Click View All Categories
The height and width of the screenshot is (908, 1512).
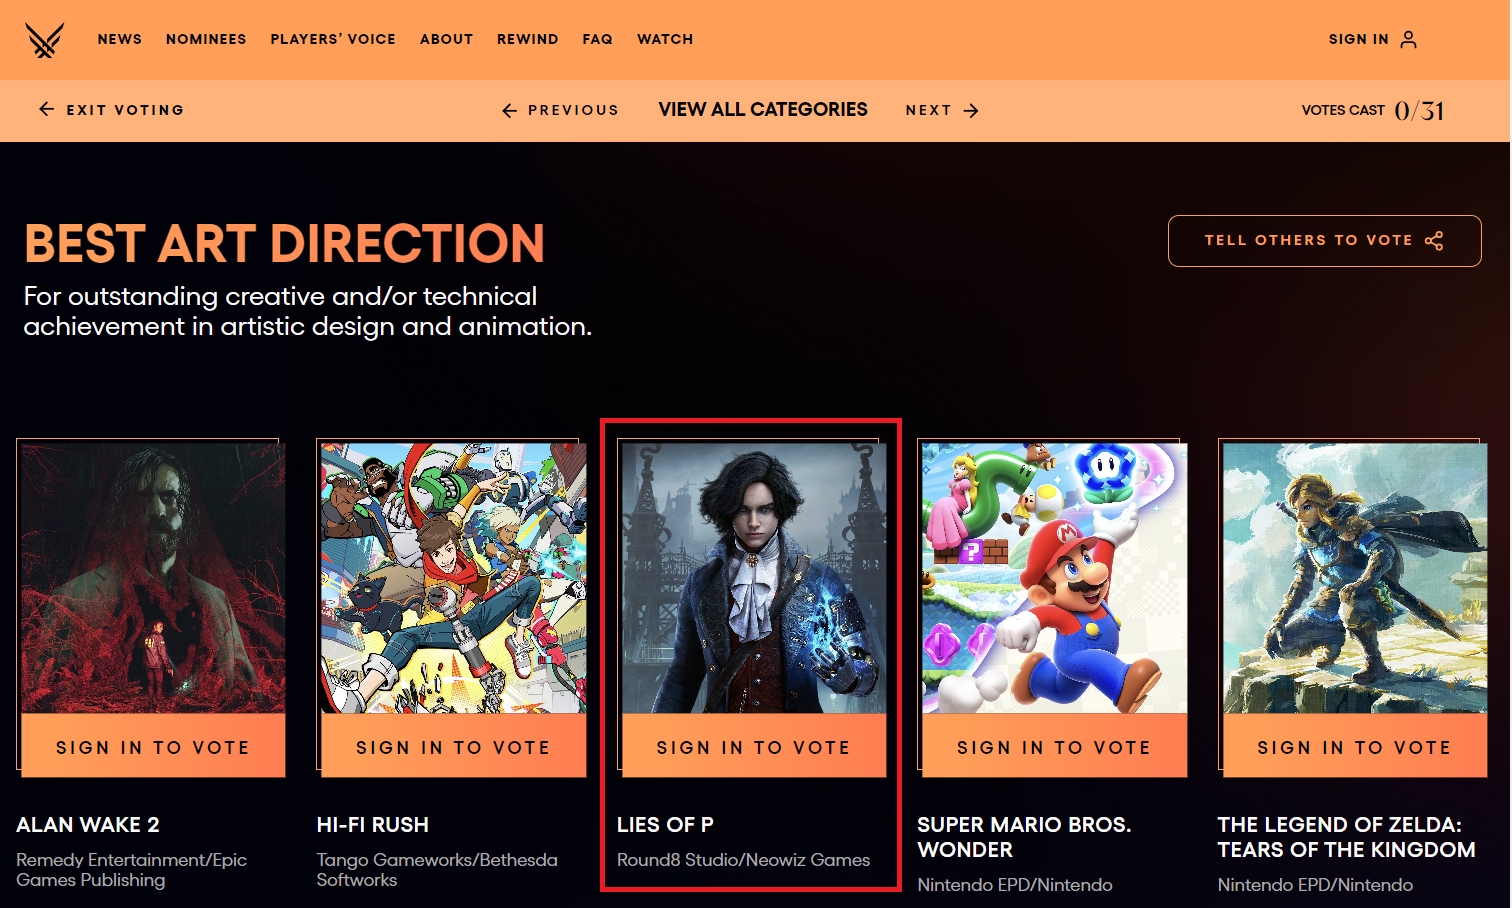coord(763,109)
